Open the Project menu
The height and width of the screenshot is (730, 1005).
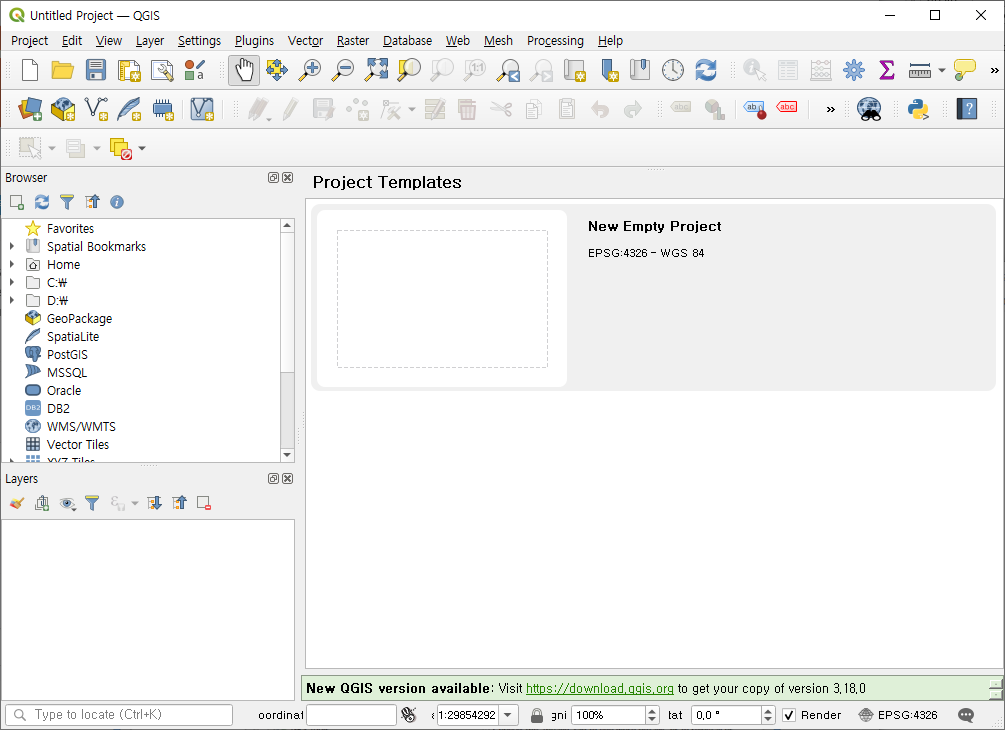[29, 40]
